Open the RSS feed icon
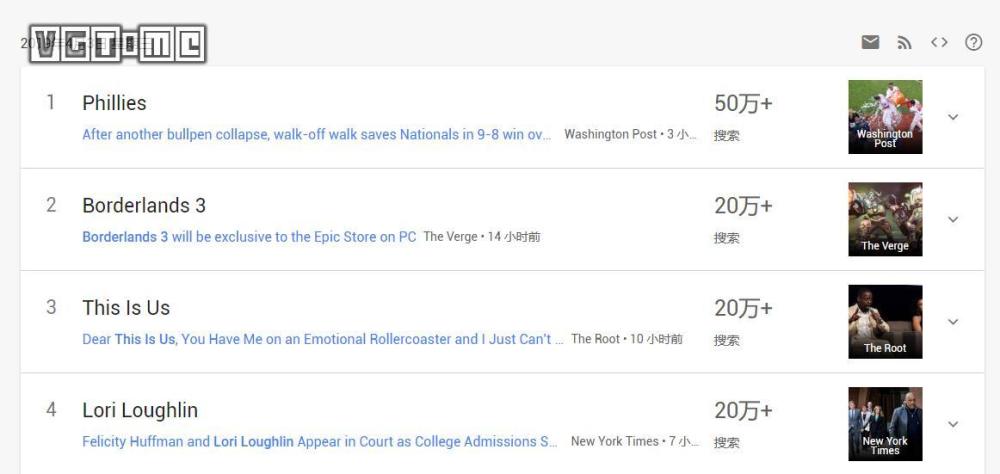This screenshot has height=474, width=1000. 904,42
